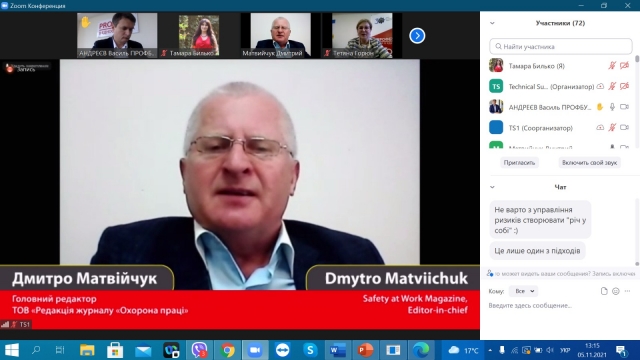This screenshot has height=360, width=640.
Task: Open Microsoft Word from the taskbar
Action: click(x=338, y=350)
